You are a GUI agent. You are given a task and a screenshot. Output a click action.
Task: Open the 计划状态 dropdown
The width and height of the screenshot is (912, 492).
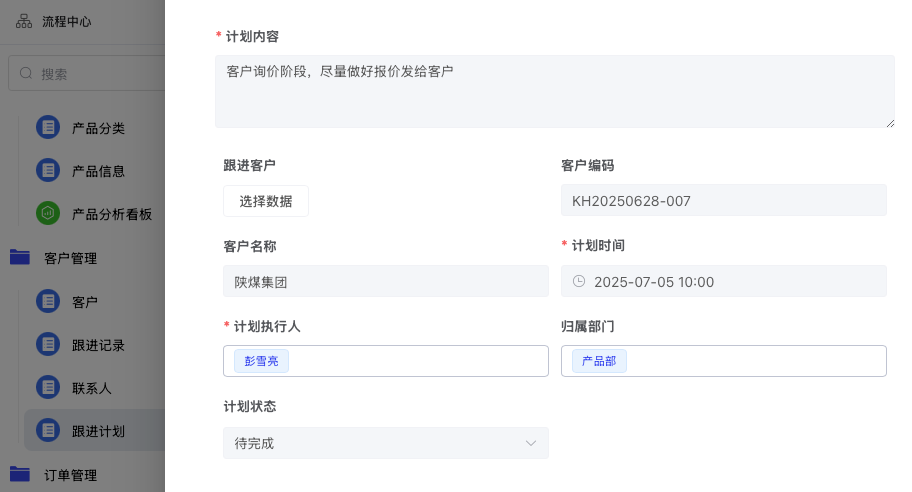[386, 443]
